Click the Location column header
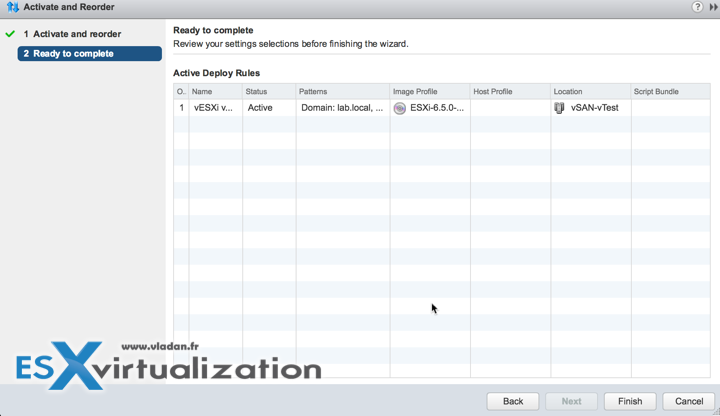720x416 pixels. coord(591,91)
